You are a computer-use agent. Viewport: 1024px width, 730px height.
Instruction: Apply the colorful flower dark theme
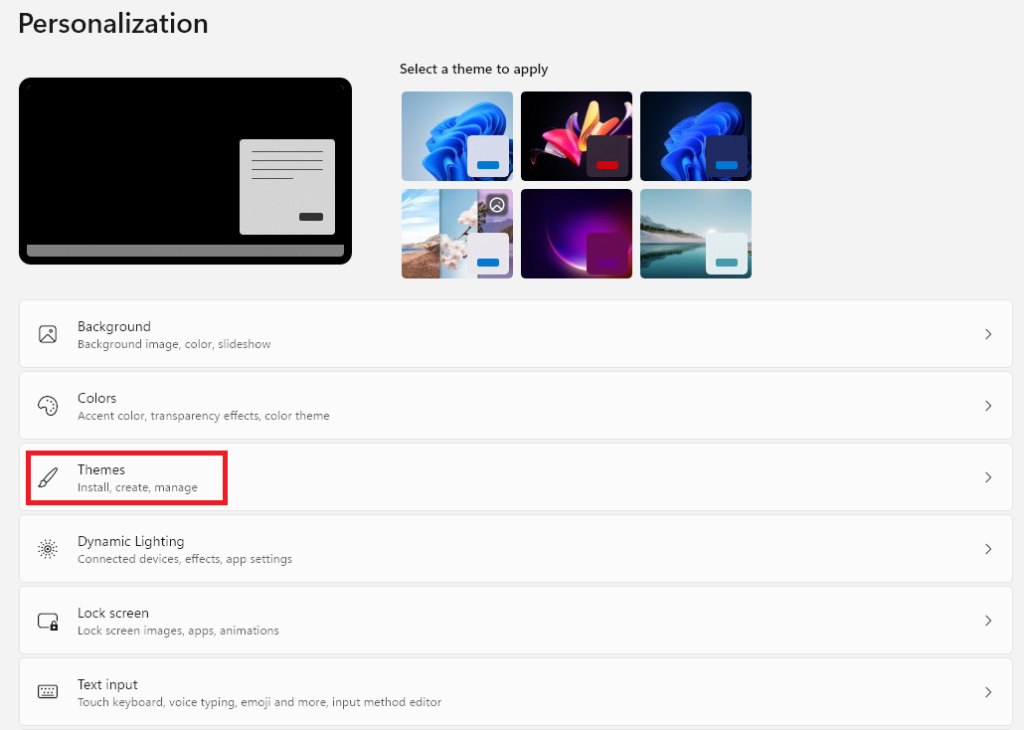pos(577,136)
